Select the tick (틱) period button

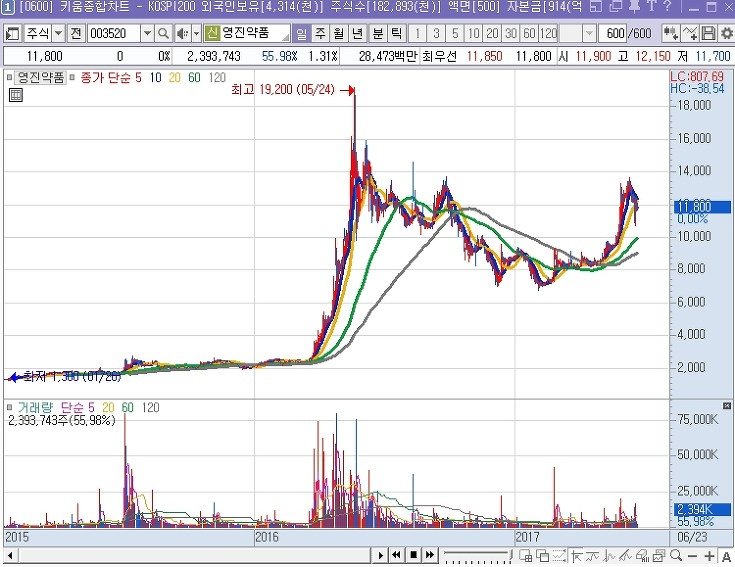coord(397,33)
